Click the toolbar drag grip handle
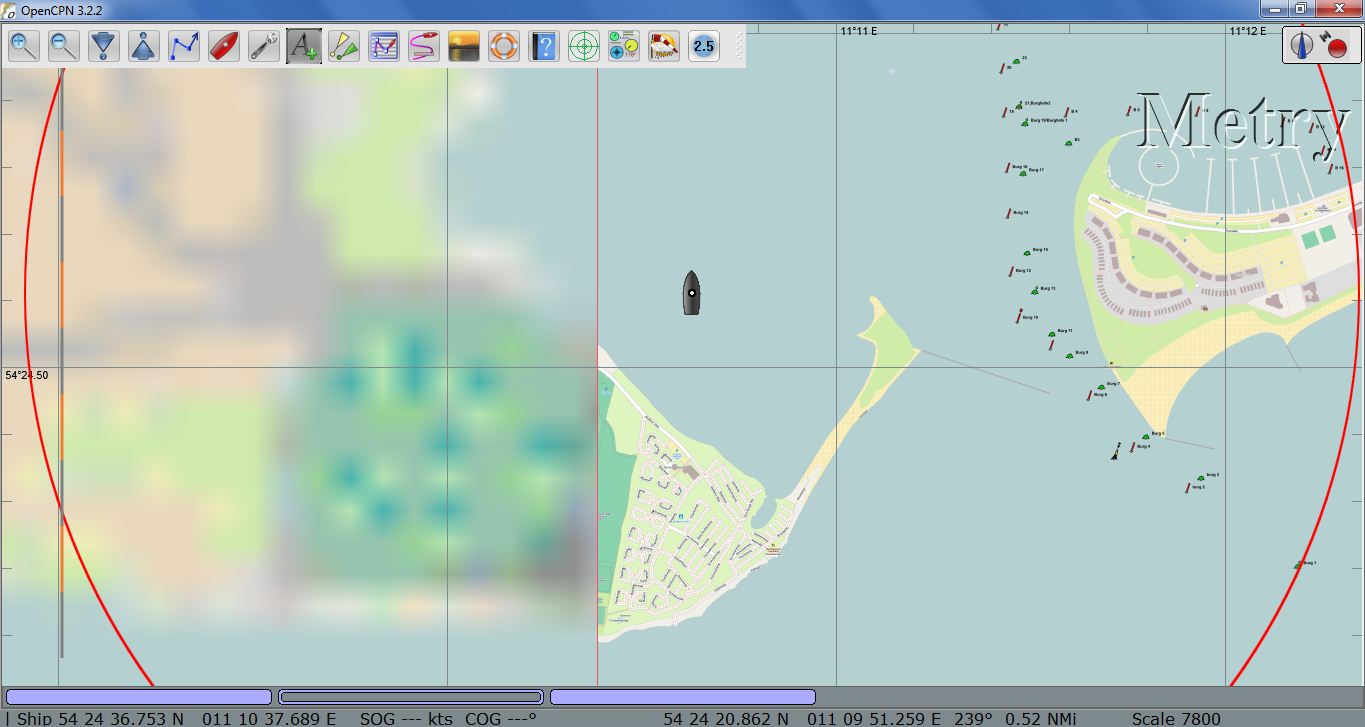The height and width of the screenshot is (727, 1365). point(739,46)
